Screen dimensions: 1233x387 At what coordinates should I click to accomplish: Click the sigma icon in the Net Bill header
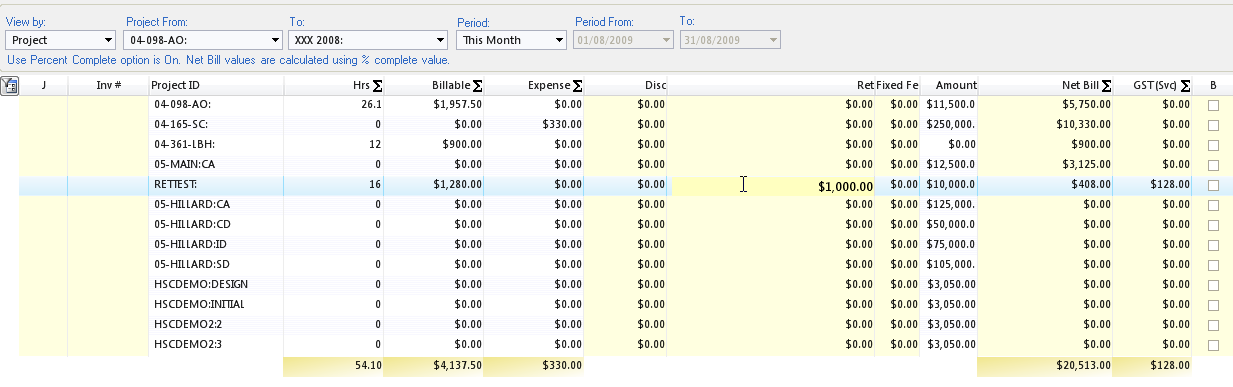coord(1106,86)
